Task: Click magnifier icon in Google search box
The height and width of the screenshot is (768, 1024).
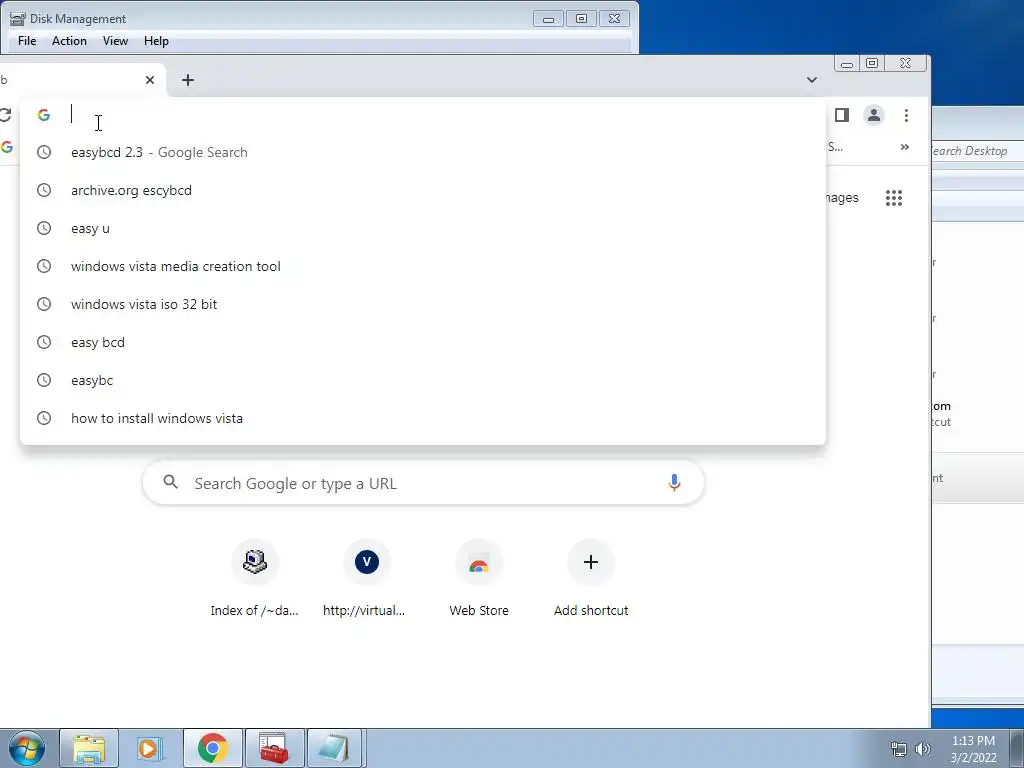Action: click(170, 483)
